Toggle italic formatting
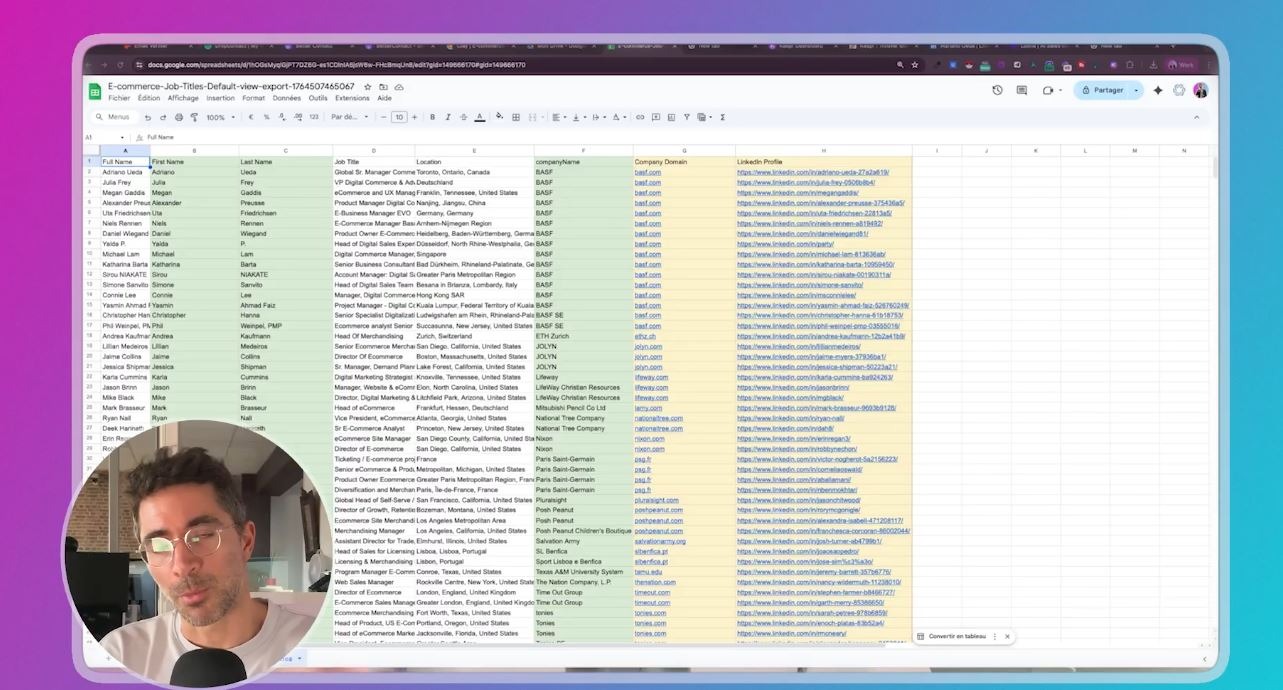 (448, 117)
